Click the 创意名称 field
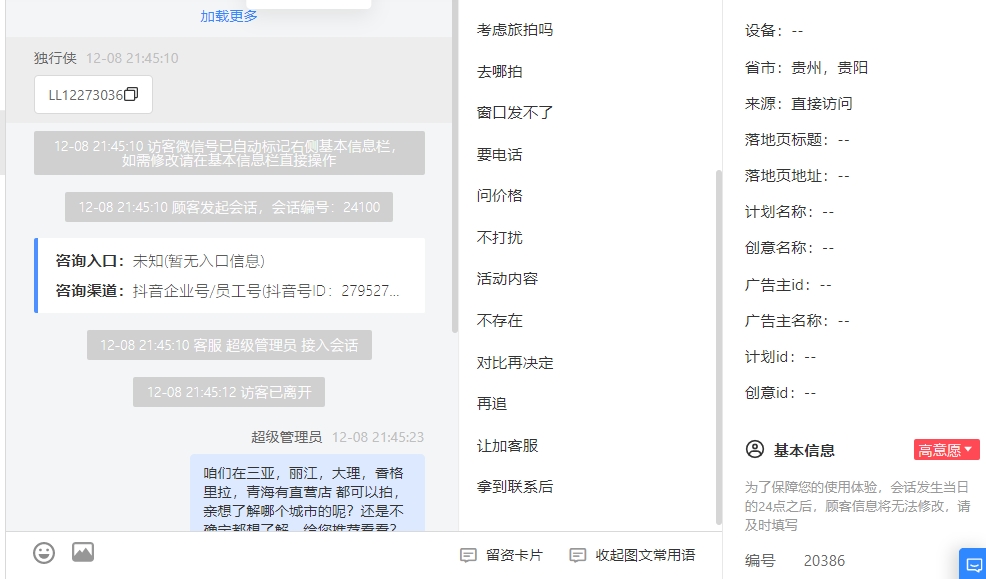Image resolution: width=986 pixels, height=579 pixels. (x=790, y=248)
